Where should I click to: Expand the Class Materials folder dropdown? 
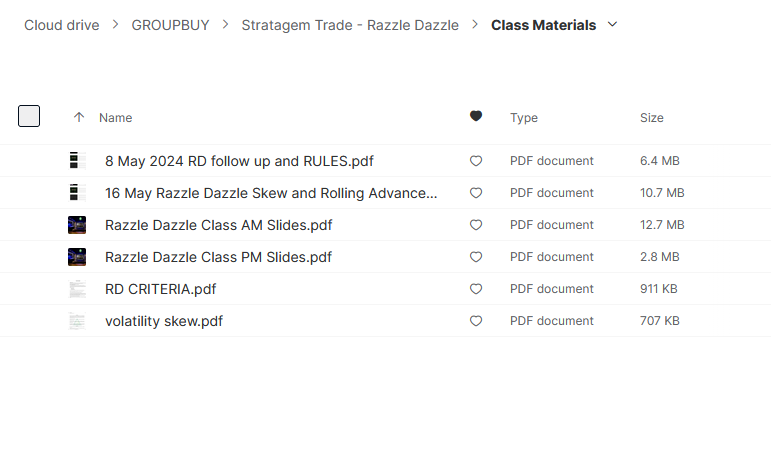pyautogui.click(x=613, y=25)
